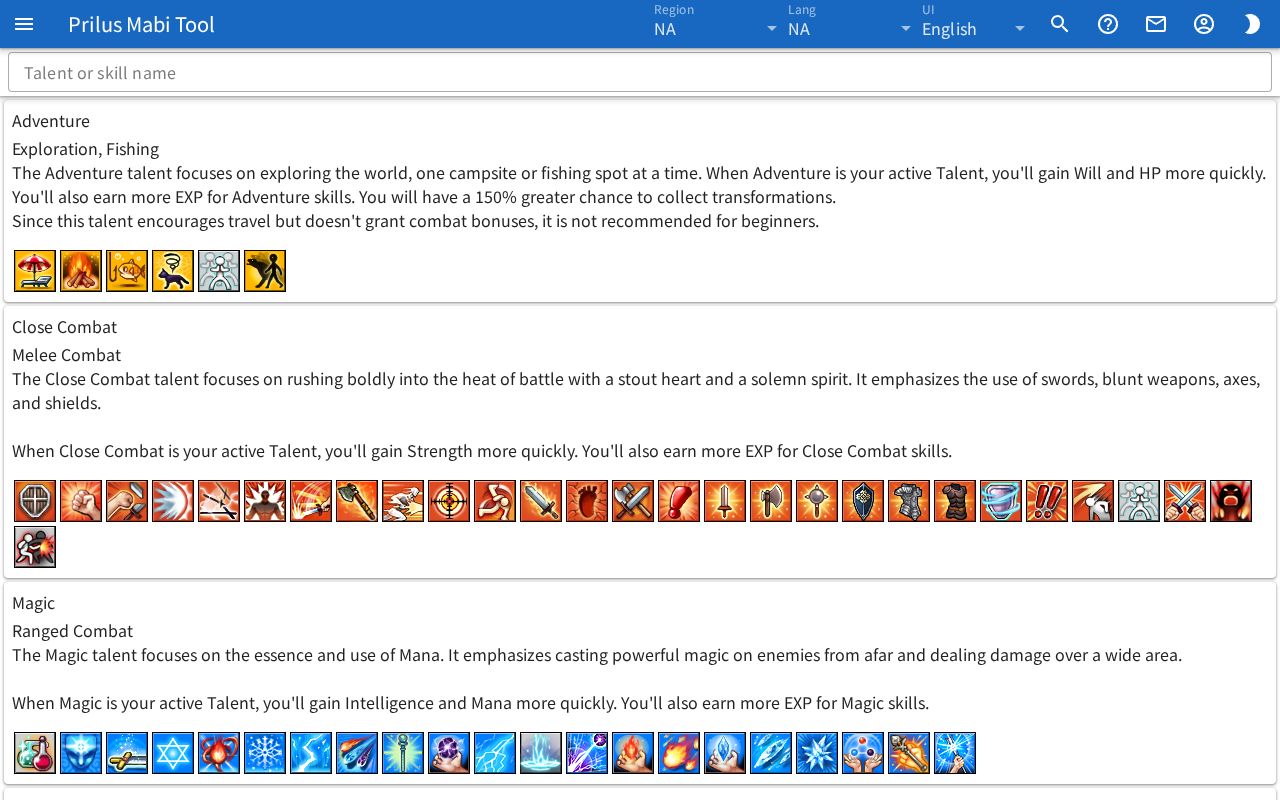Open the UI language dropdown showing English
This screenshot has height=800, width=1280.
pos(974,24)
